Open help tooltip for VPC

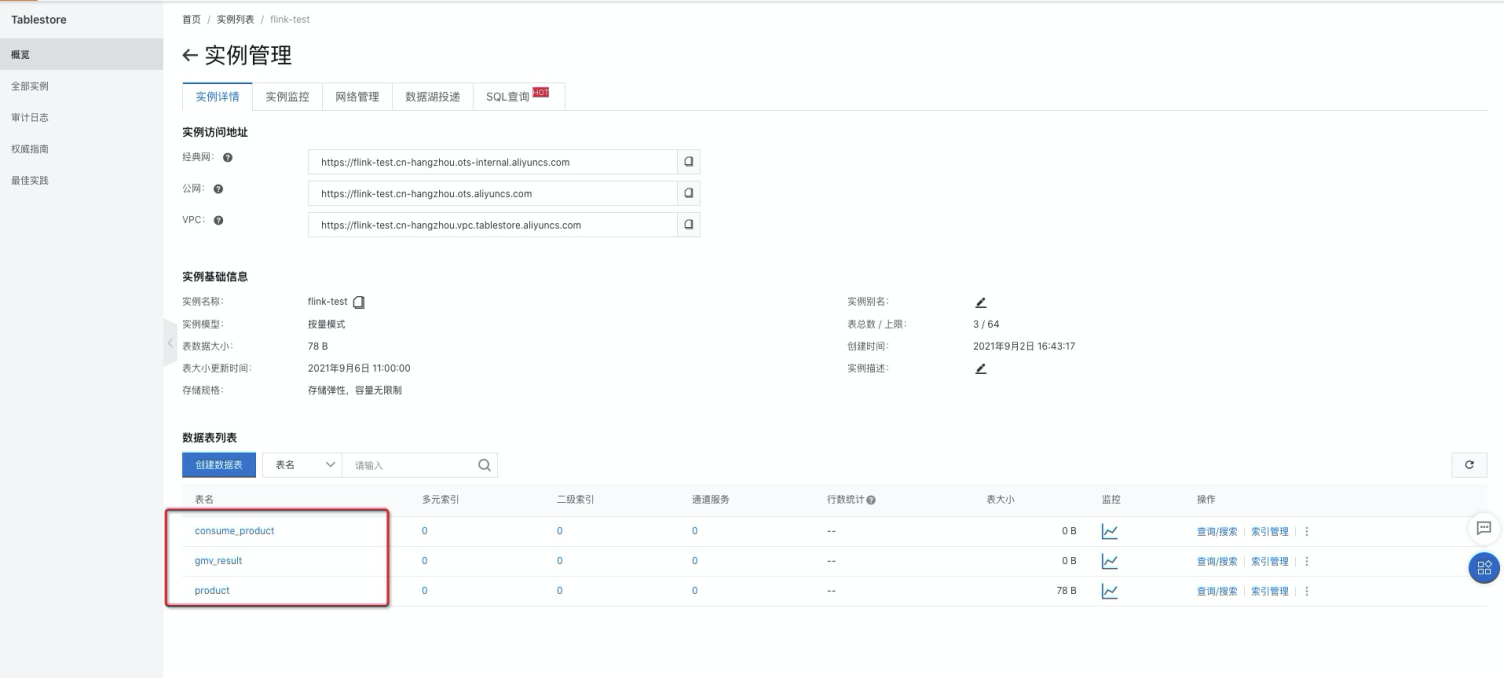[218, 221]
